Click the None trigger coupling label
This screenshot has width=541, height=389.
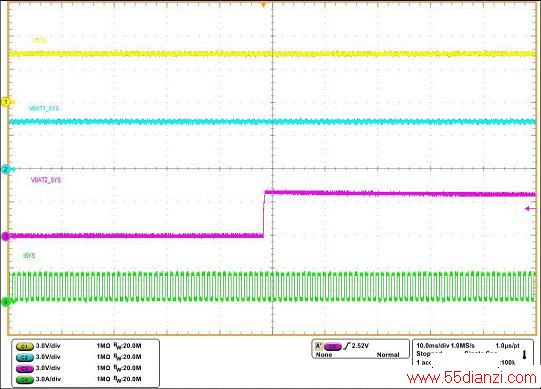coord(324,355)
